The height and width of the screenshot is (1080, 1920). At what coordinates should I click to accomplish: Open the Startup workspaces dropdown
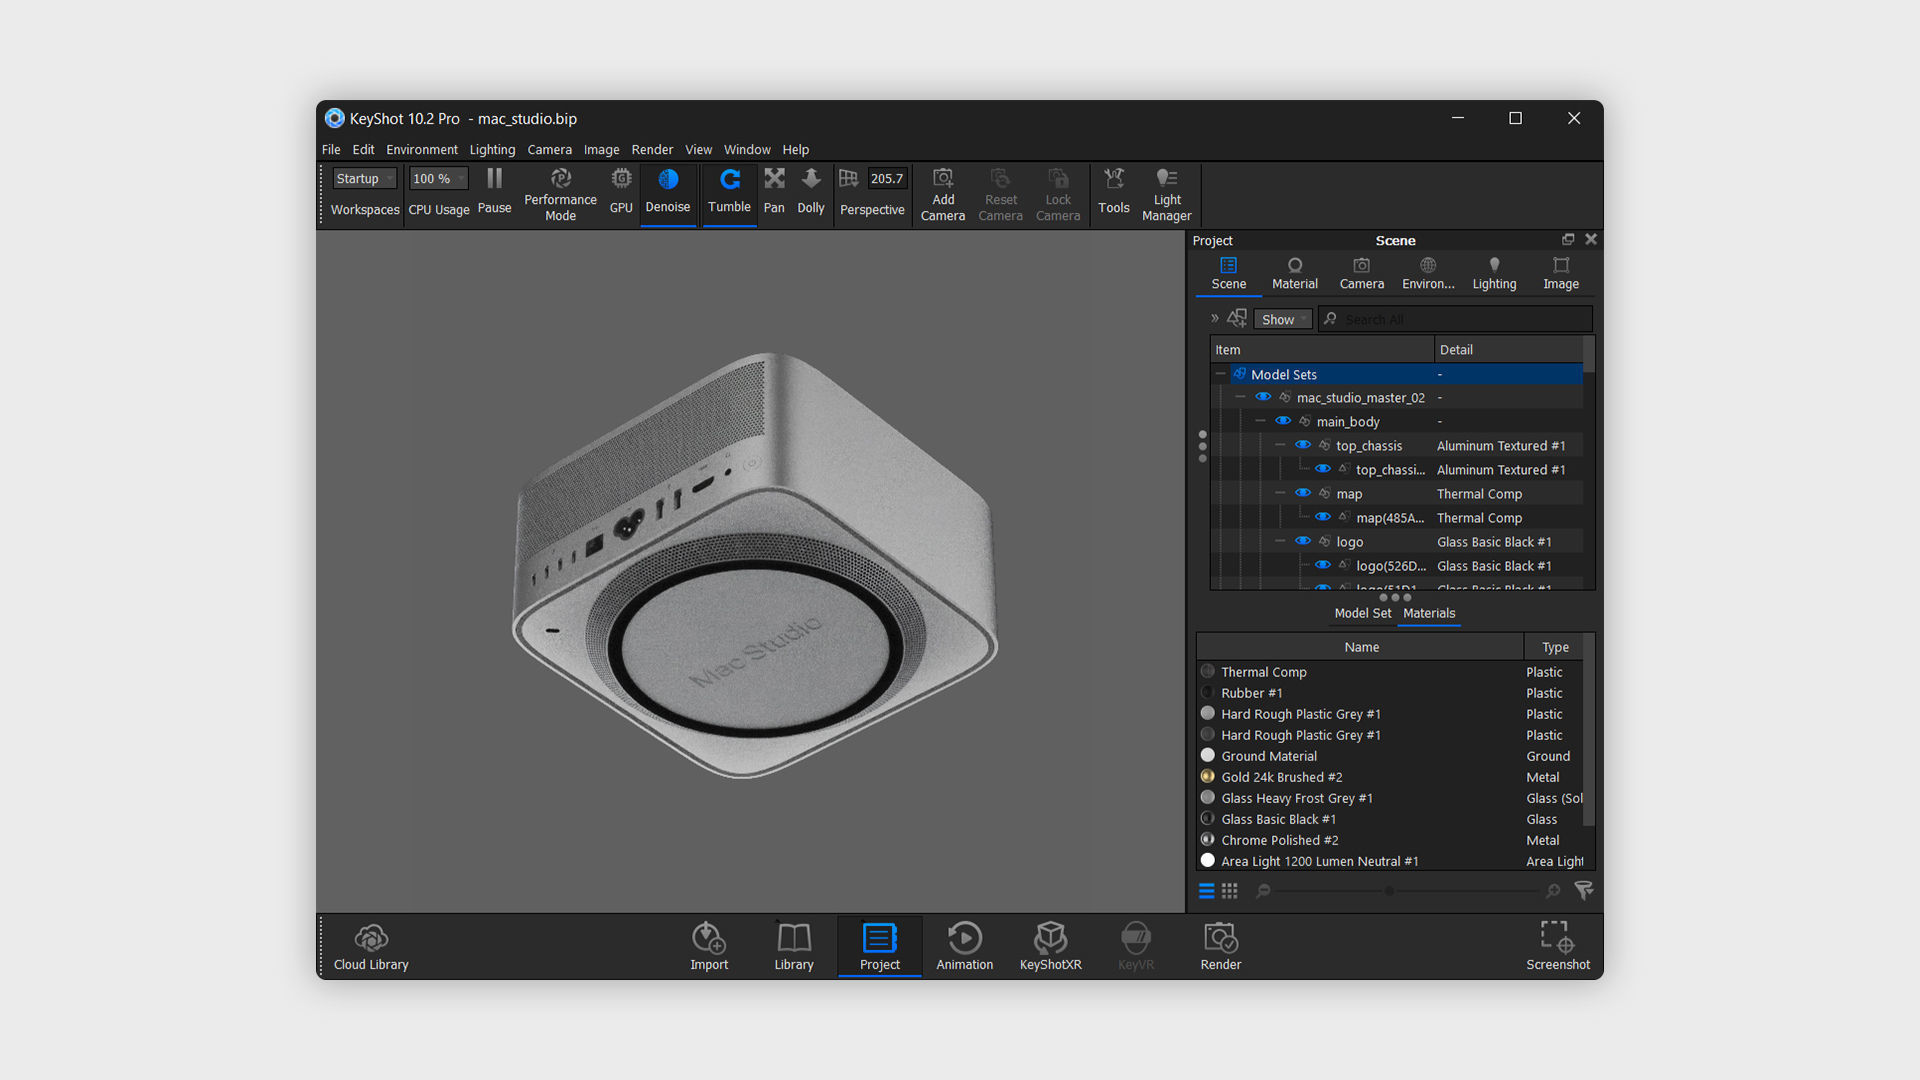(364, 179)
